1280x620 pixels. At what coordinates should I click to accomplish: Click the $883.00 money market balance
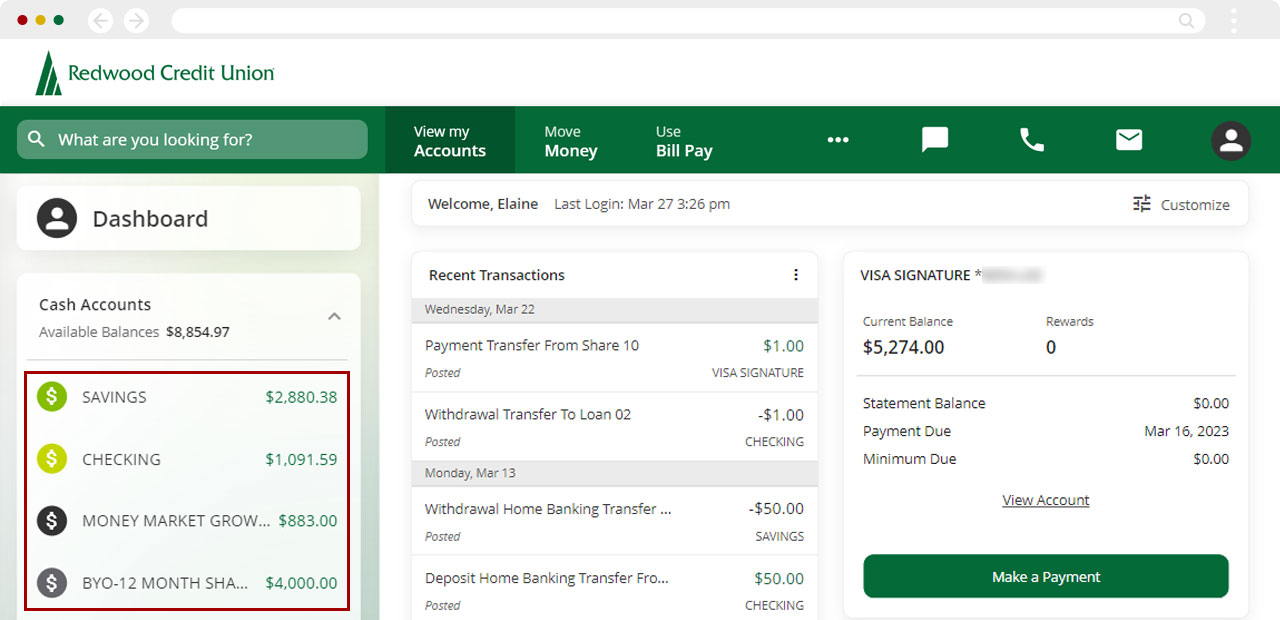click(x=308, y=521)
